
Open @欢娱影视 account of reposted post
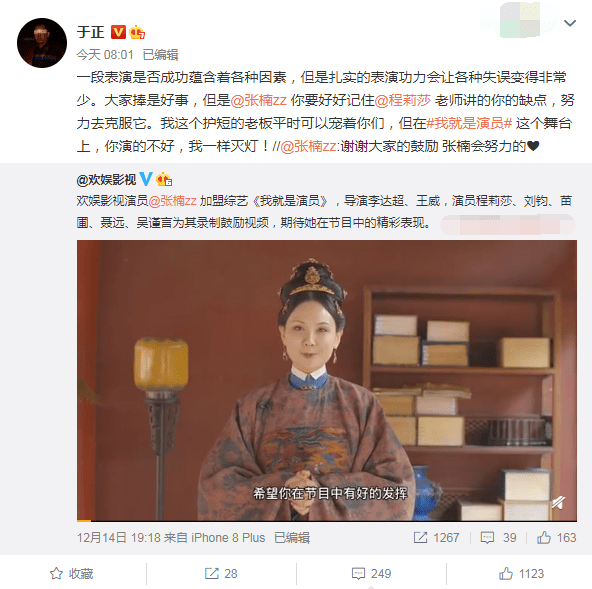click(x=106, y=180)
